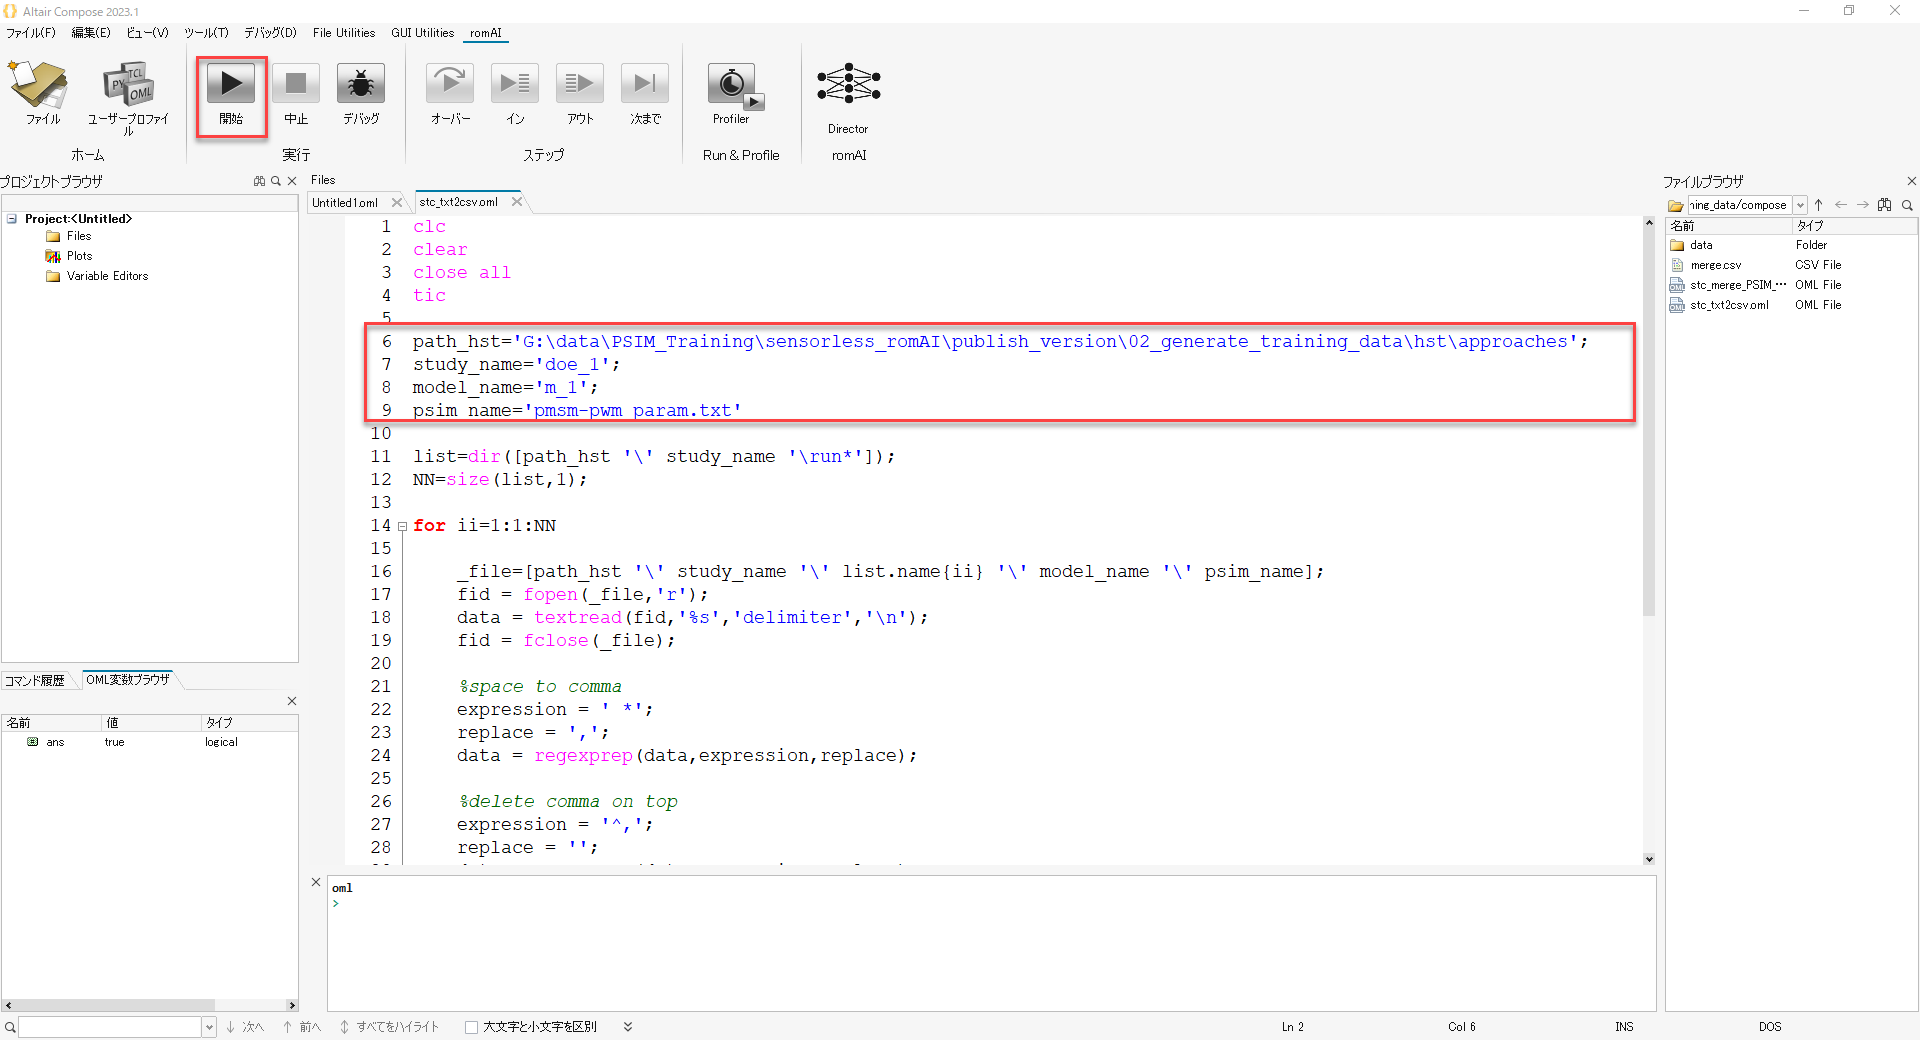Click binoculars icon in Project Browser header
This screenshot has height=1040, width=1920.
click(x=259, y=181)
